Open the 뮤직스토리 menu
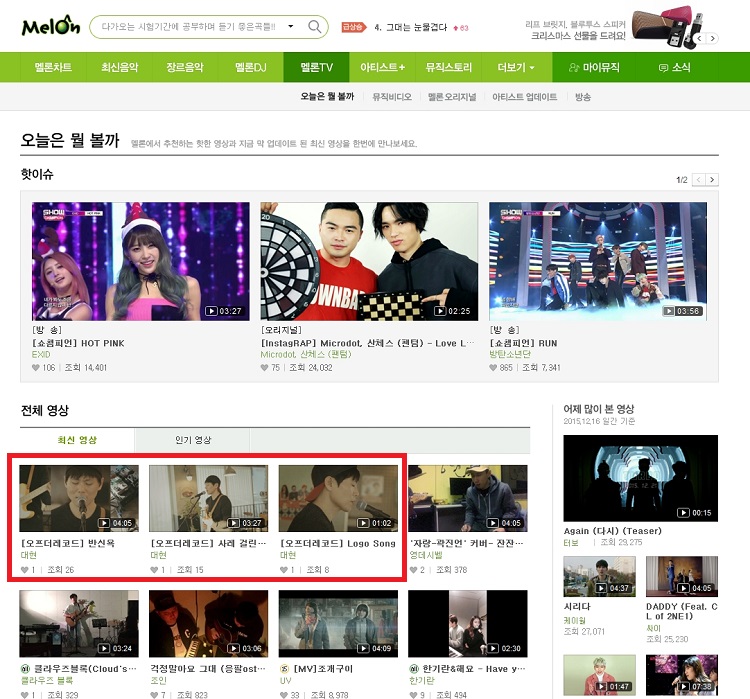The width and height of the screenshot is (750, 699). [448, 67]
